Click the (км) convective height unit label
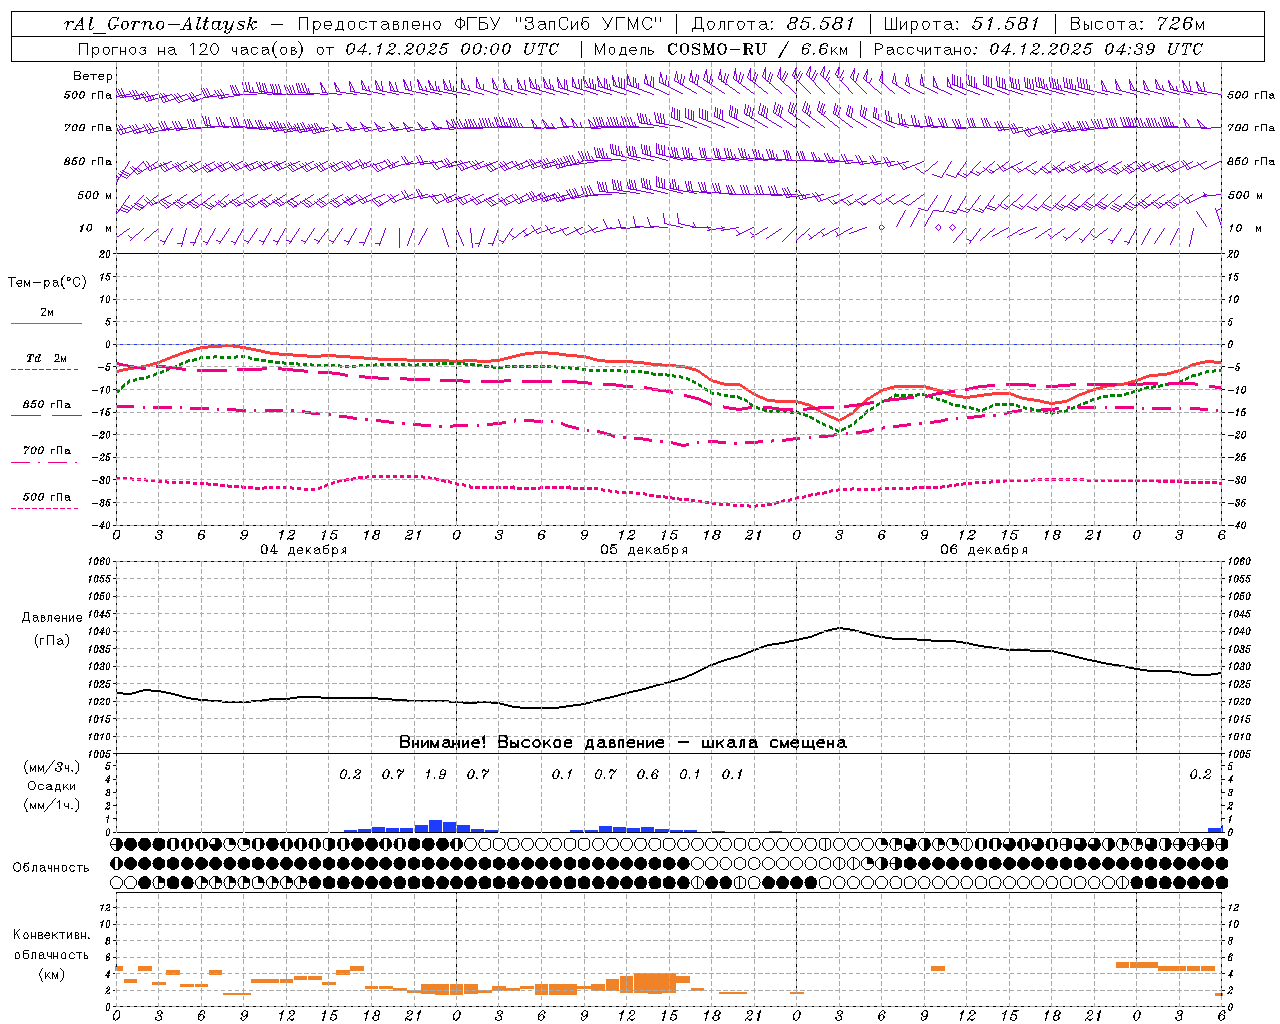 52,974
